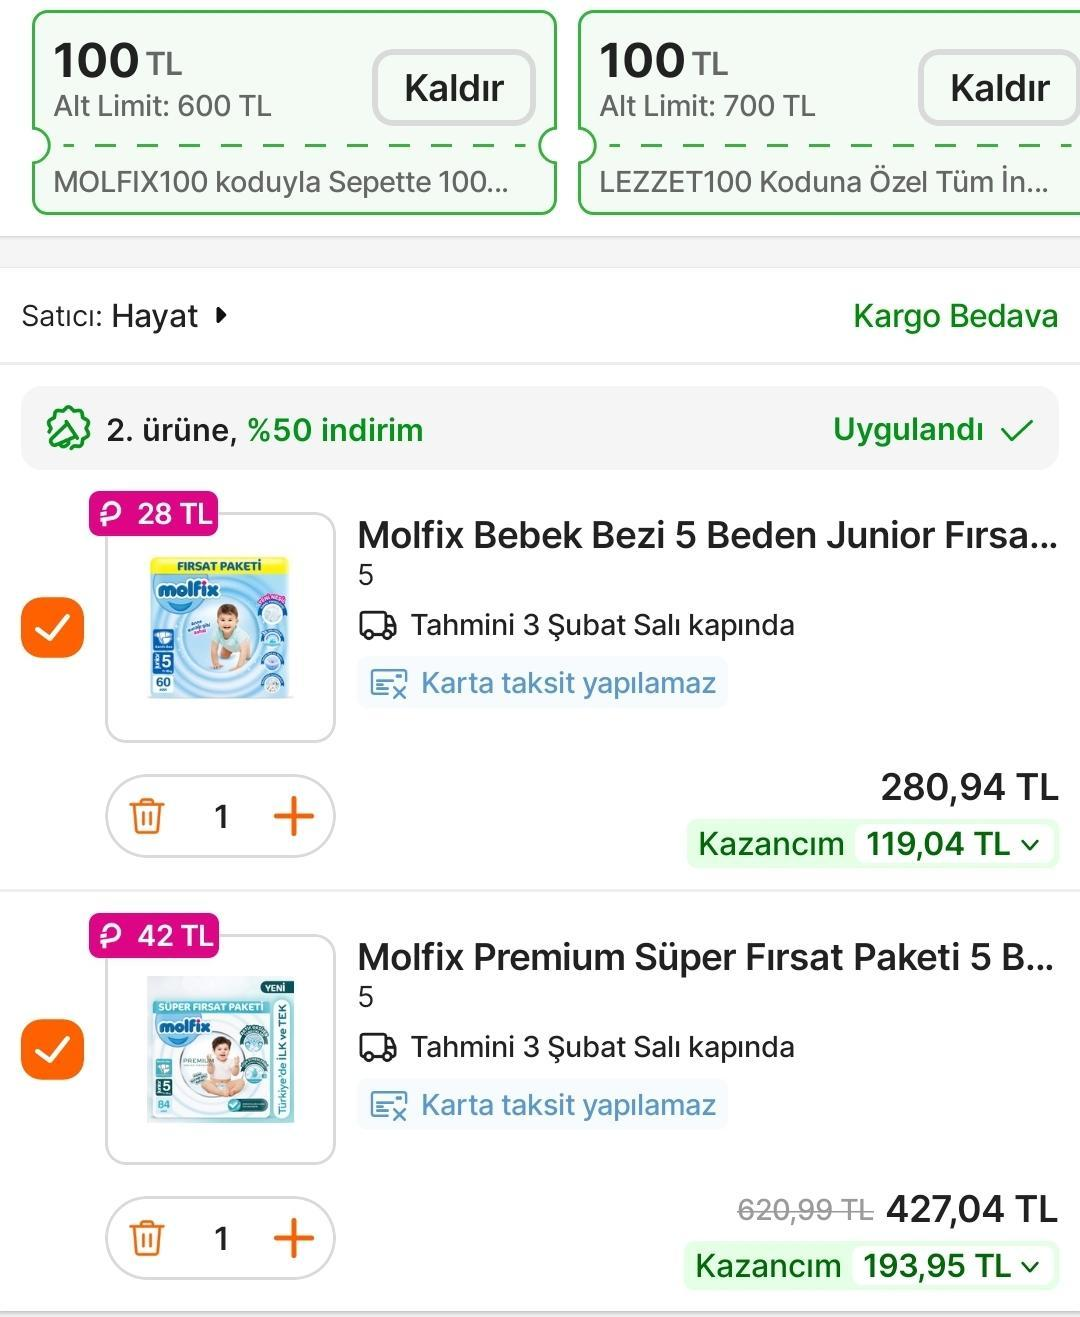
Task: Tap delivery truck icon on Molfix Junior item
Action: (378, 626)
